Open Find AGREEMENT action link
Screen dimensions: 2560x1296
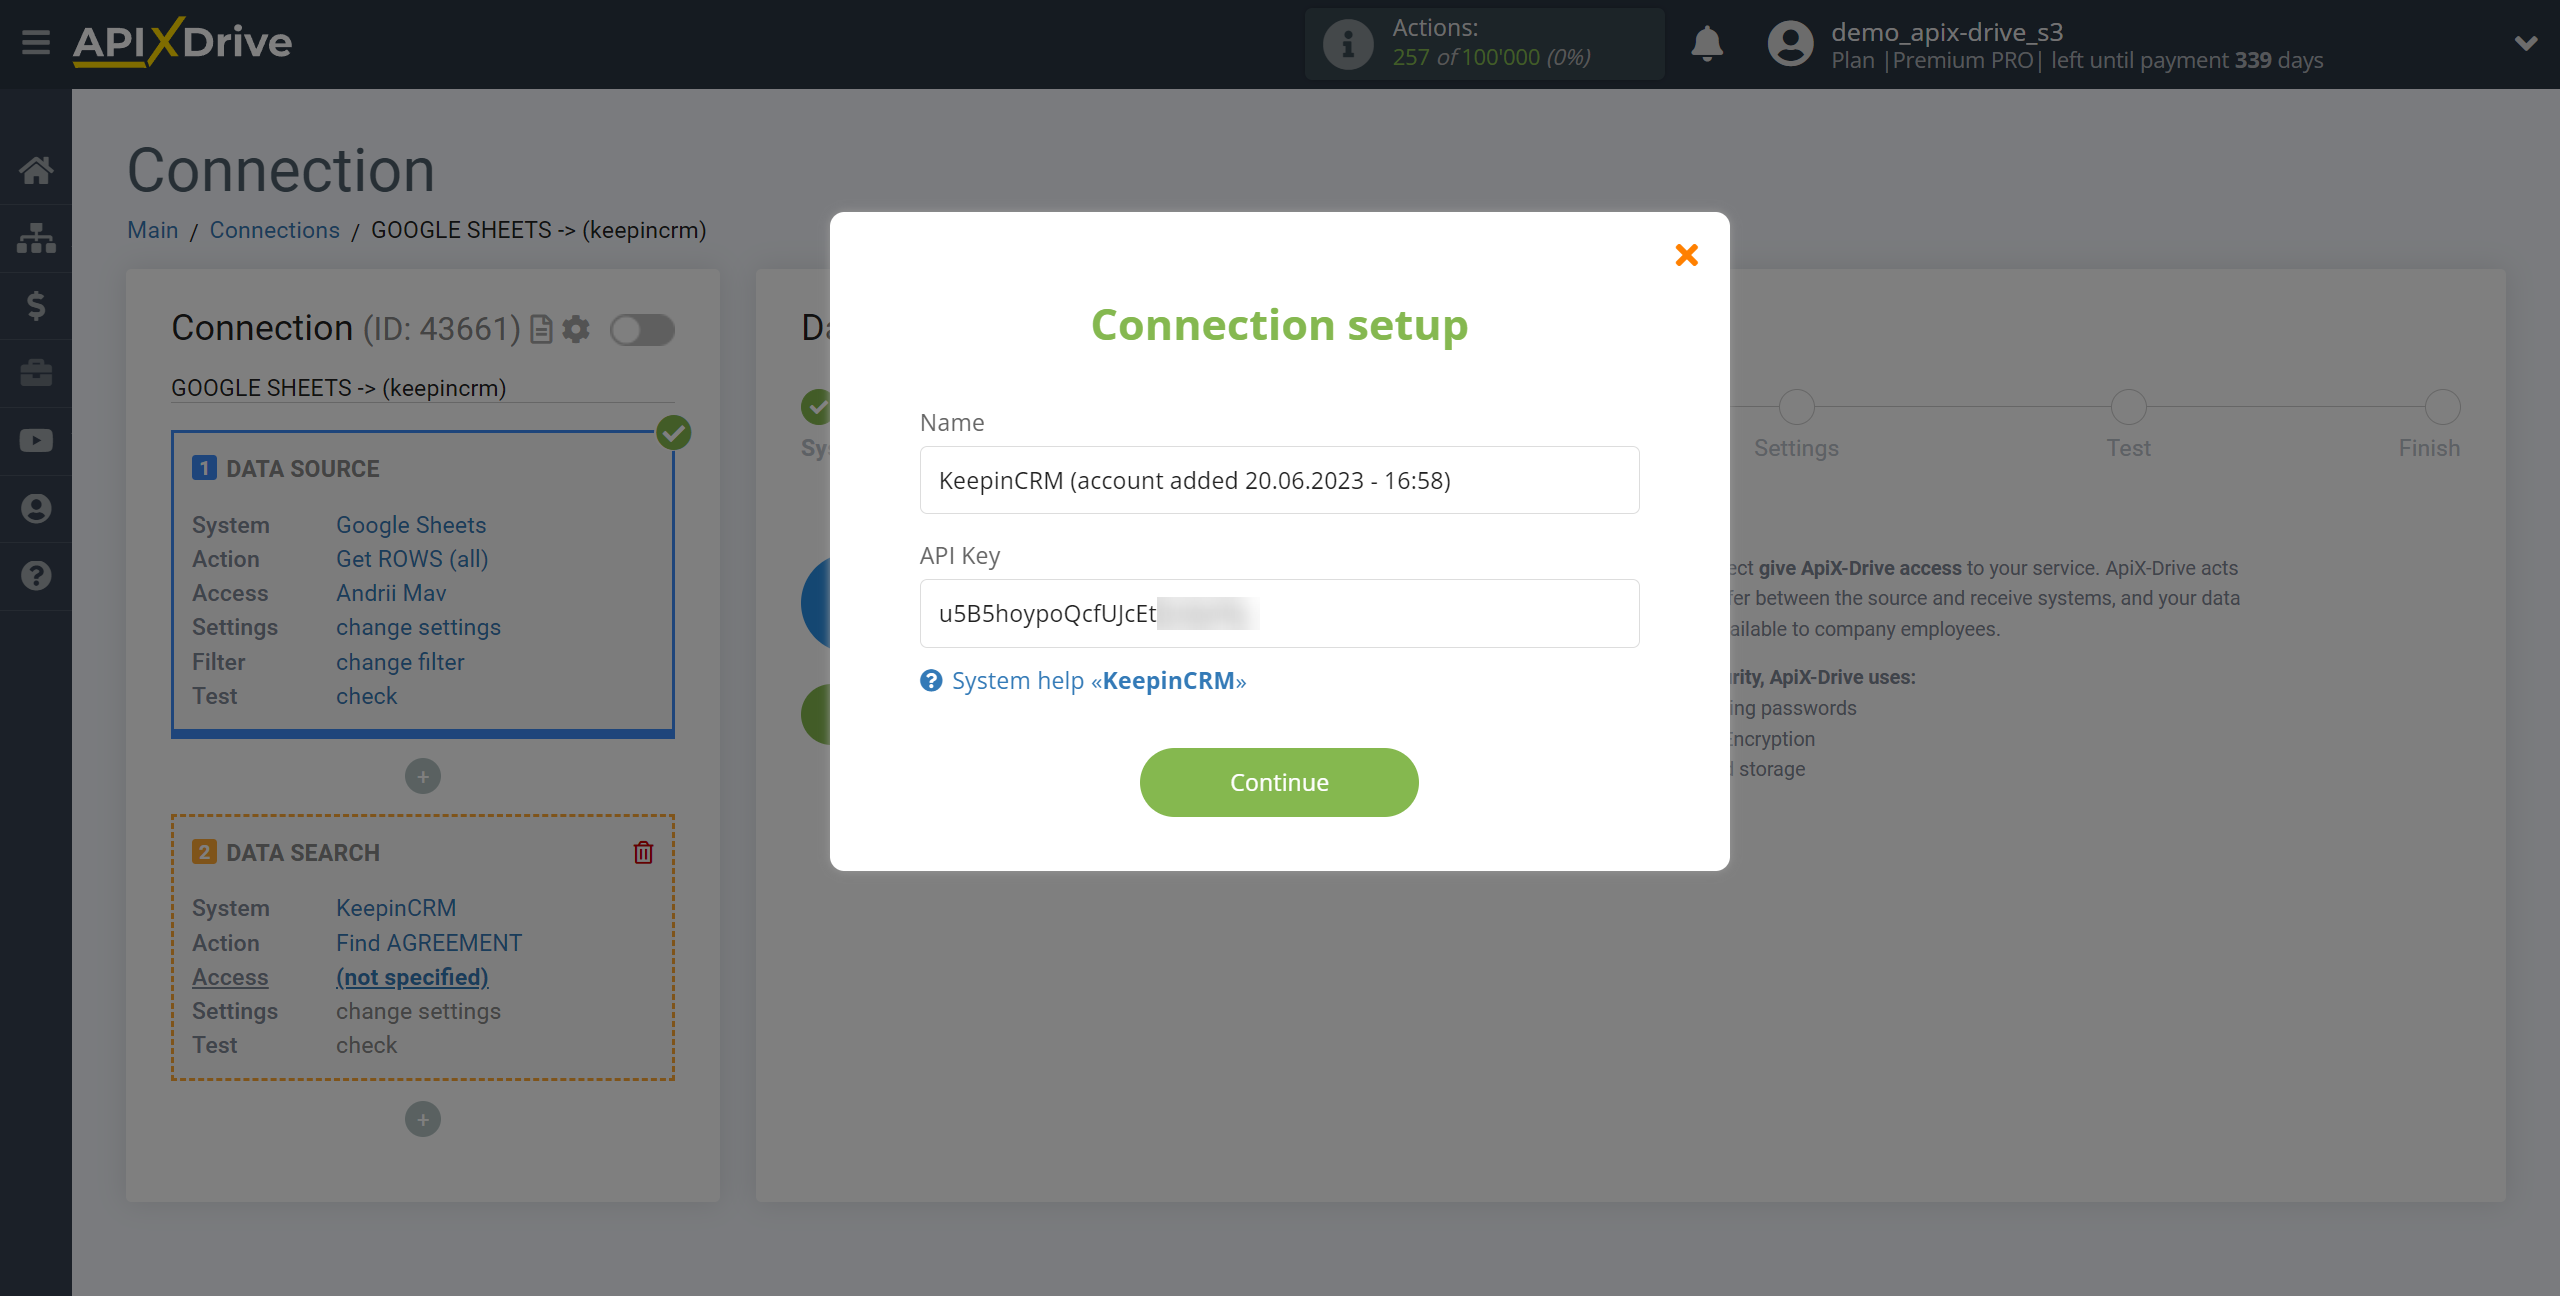pos(429,943)
